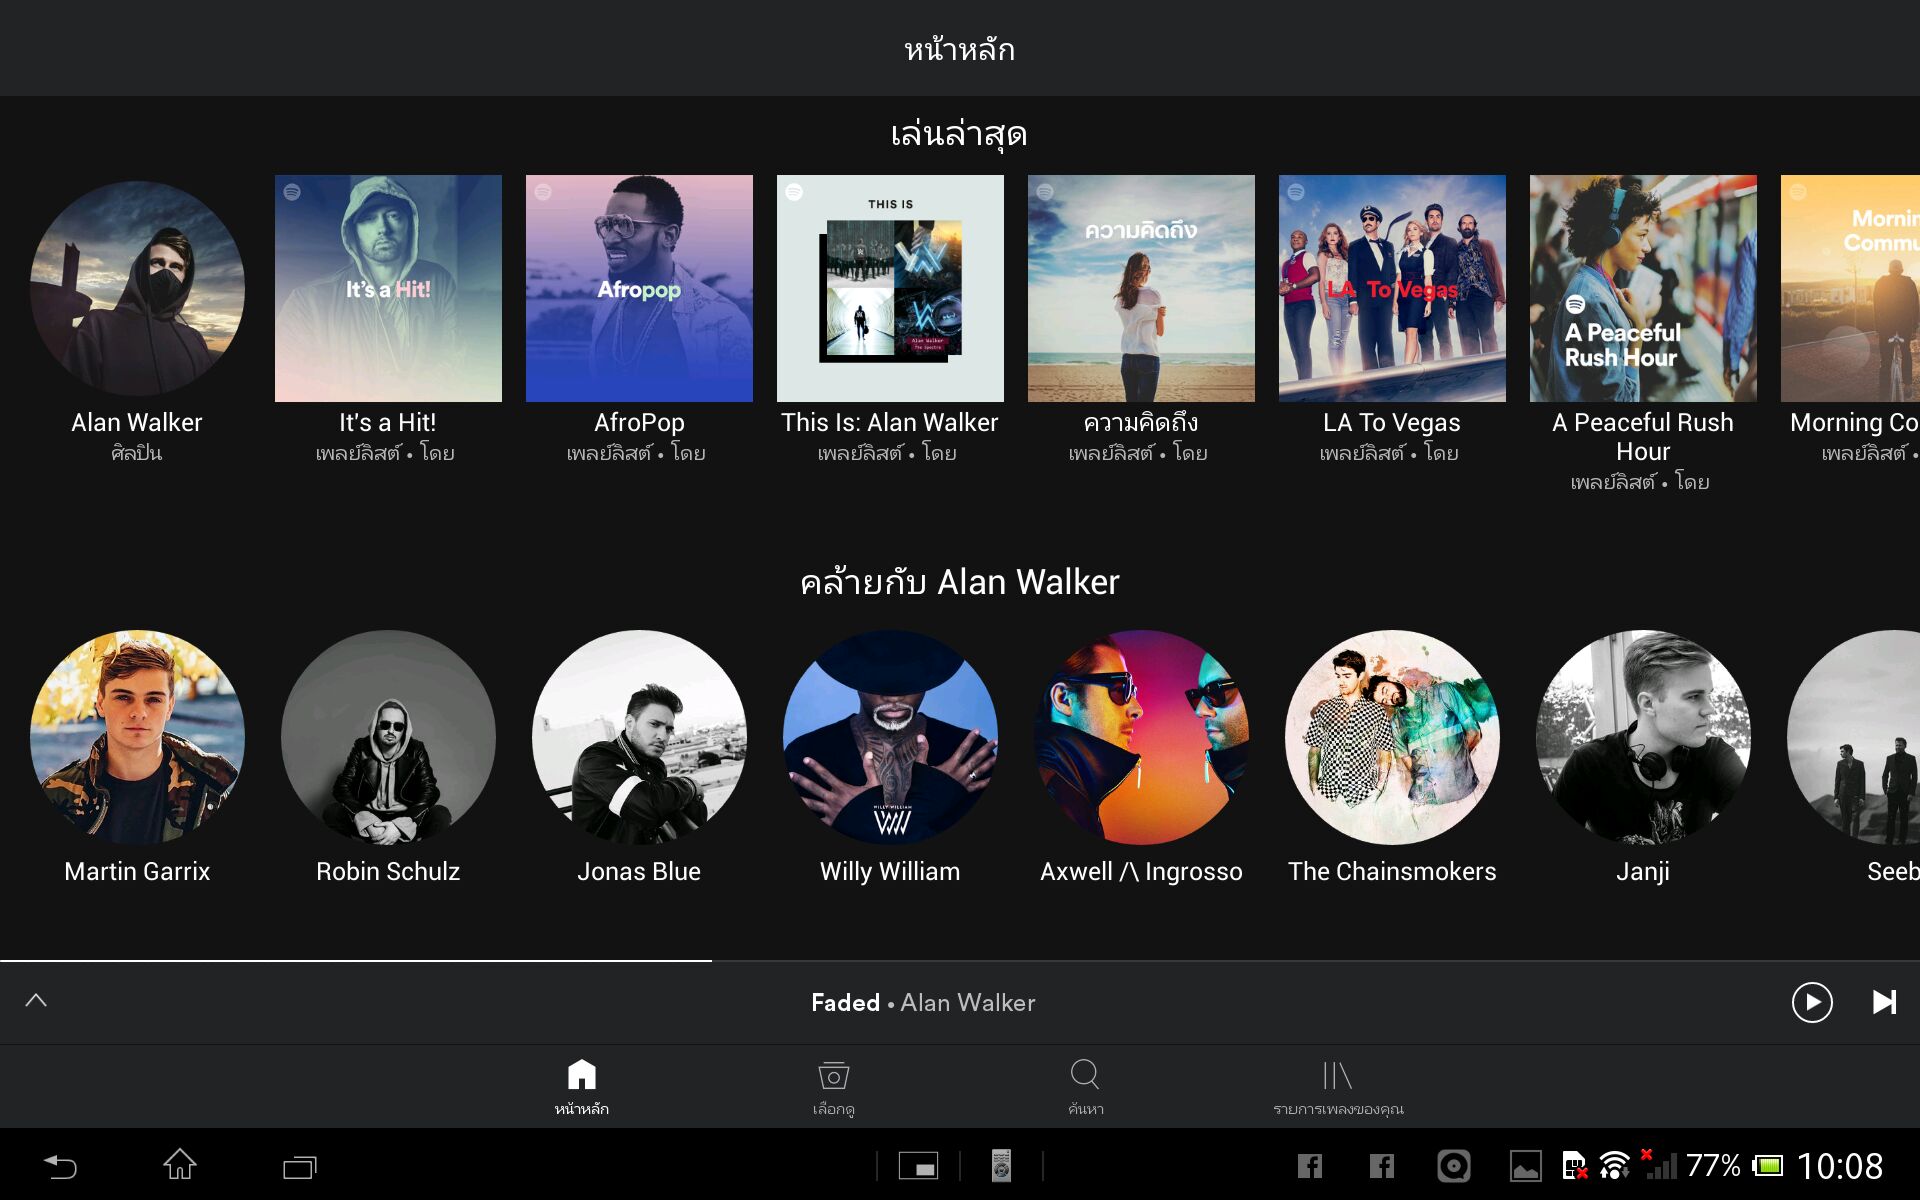Open Janji artist photo
The width and height of the screenshot is (1920, 1200).
coord(1643,737)
